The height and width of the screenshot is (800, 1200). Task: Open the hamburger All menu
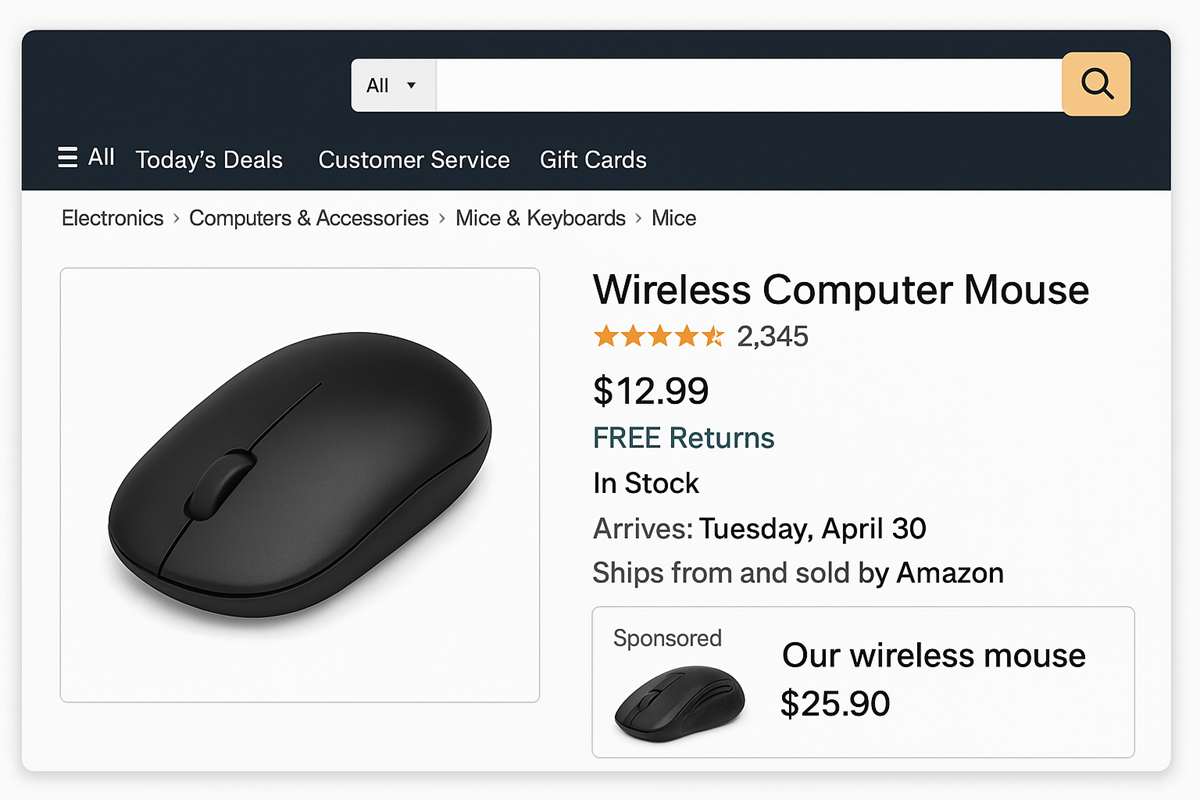pos(86,158)
